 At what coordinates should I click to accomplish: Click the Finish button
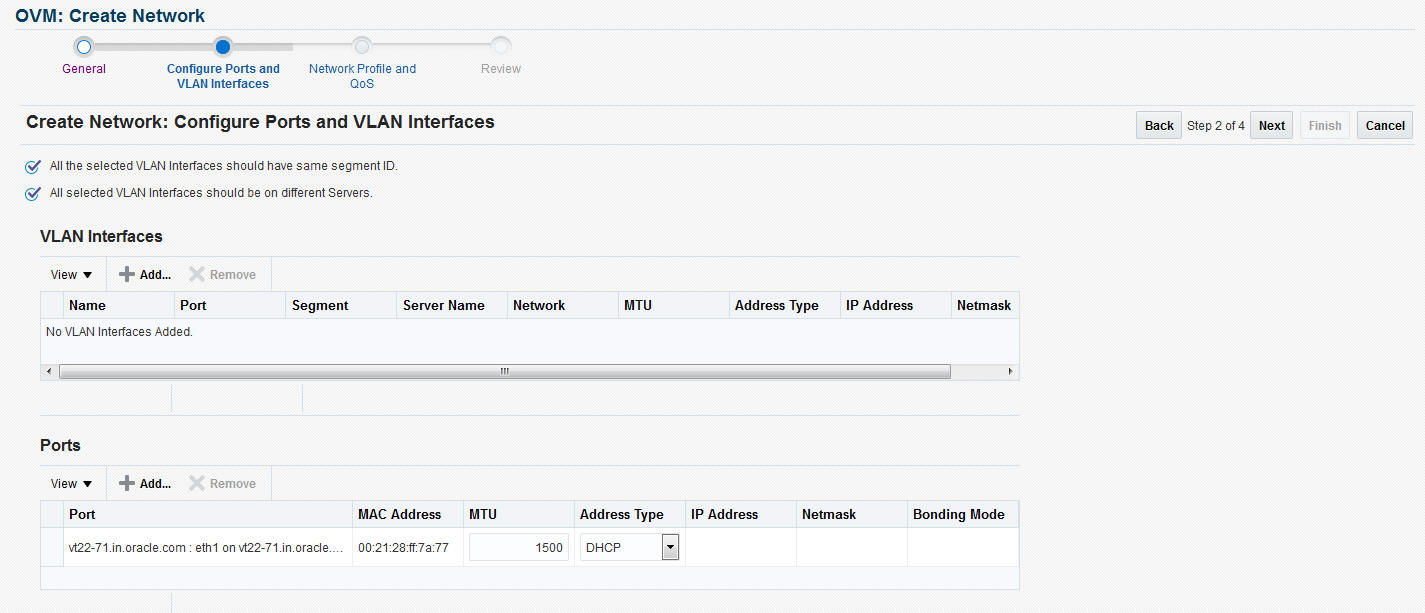(x=1325, y=125)
